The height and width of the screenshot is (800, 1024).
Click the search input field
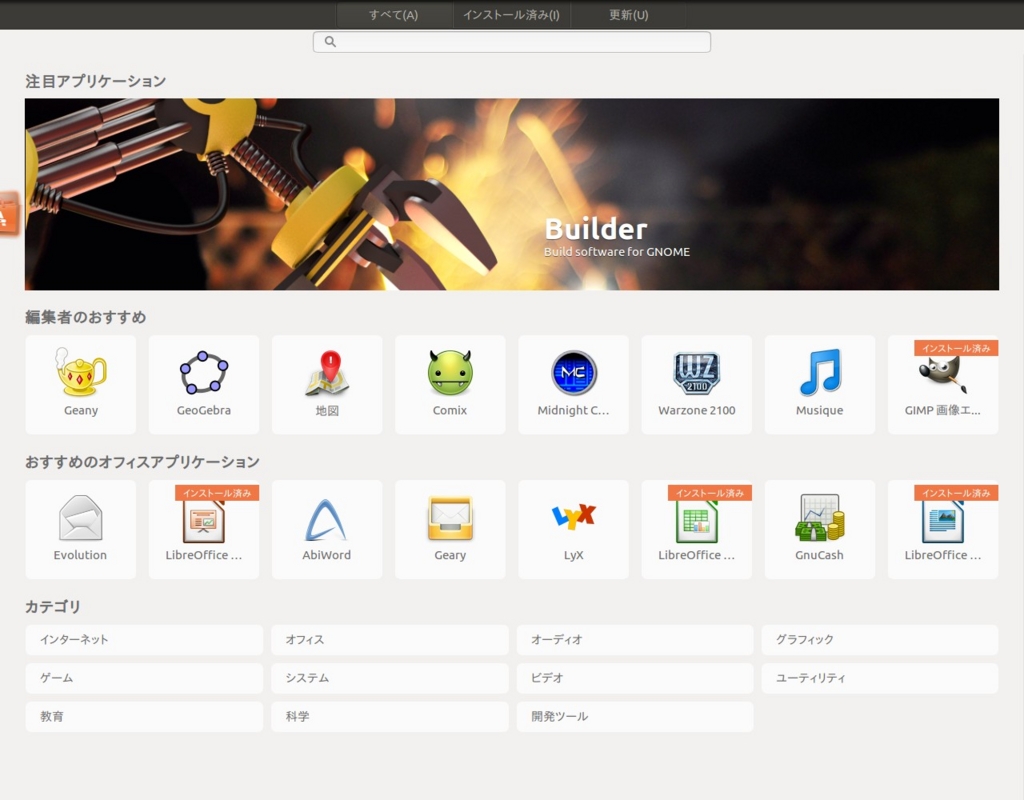[512, 42]
